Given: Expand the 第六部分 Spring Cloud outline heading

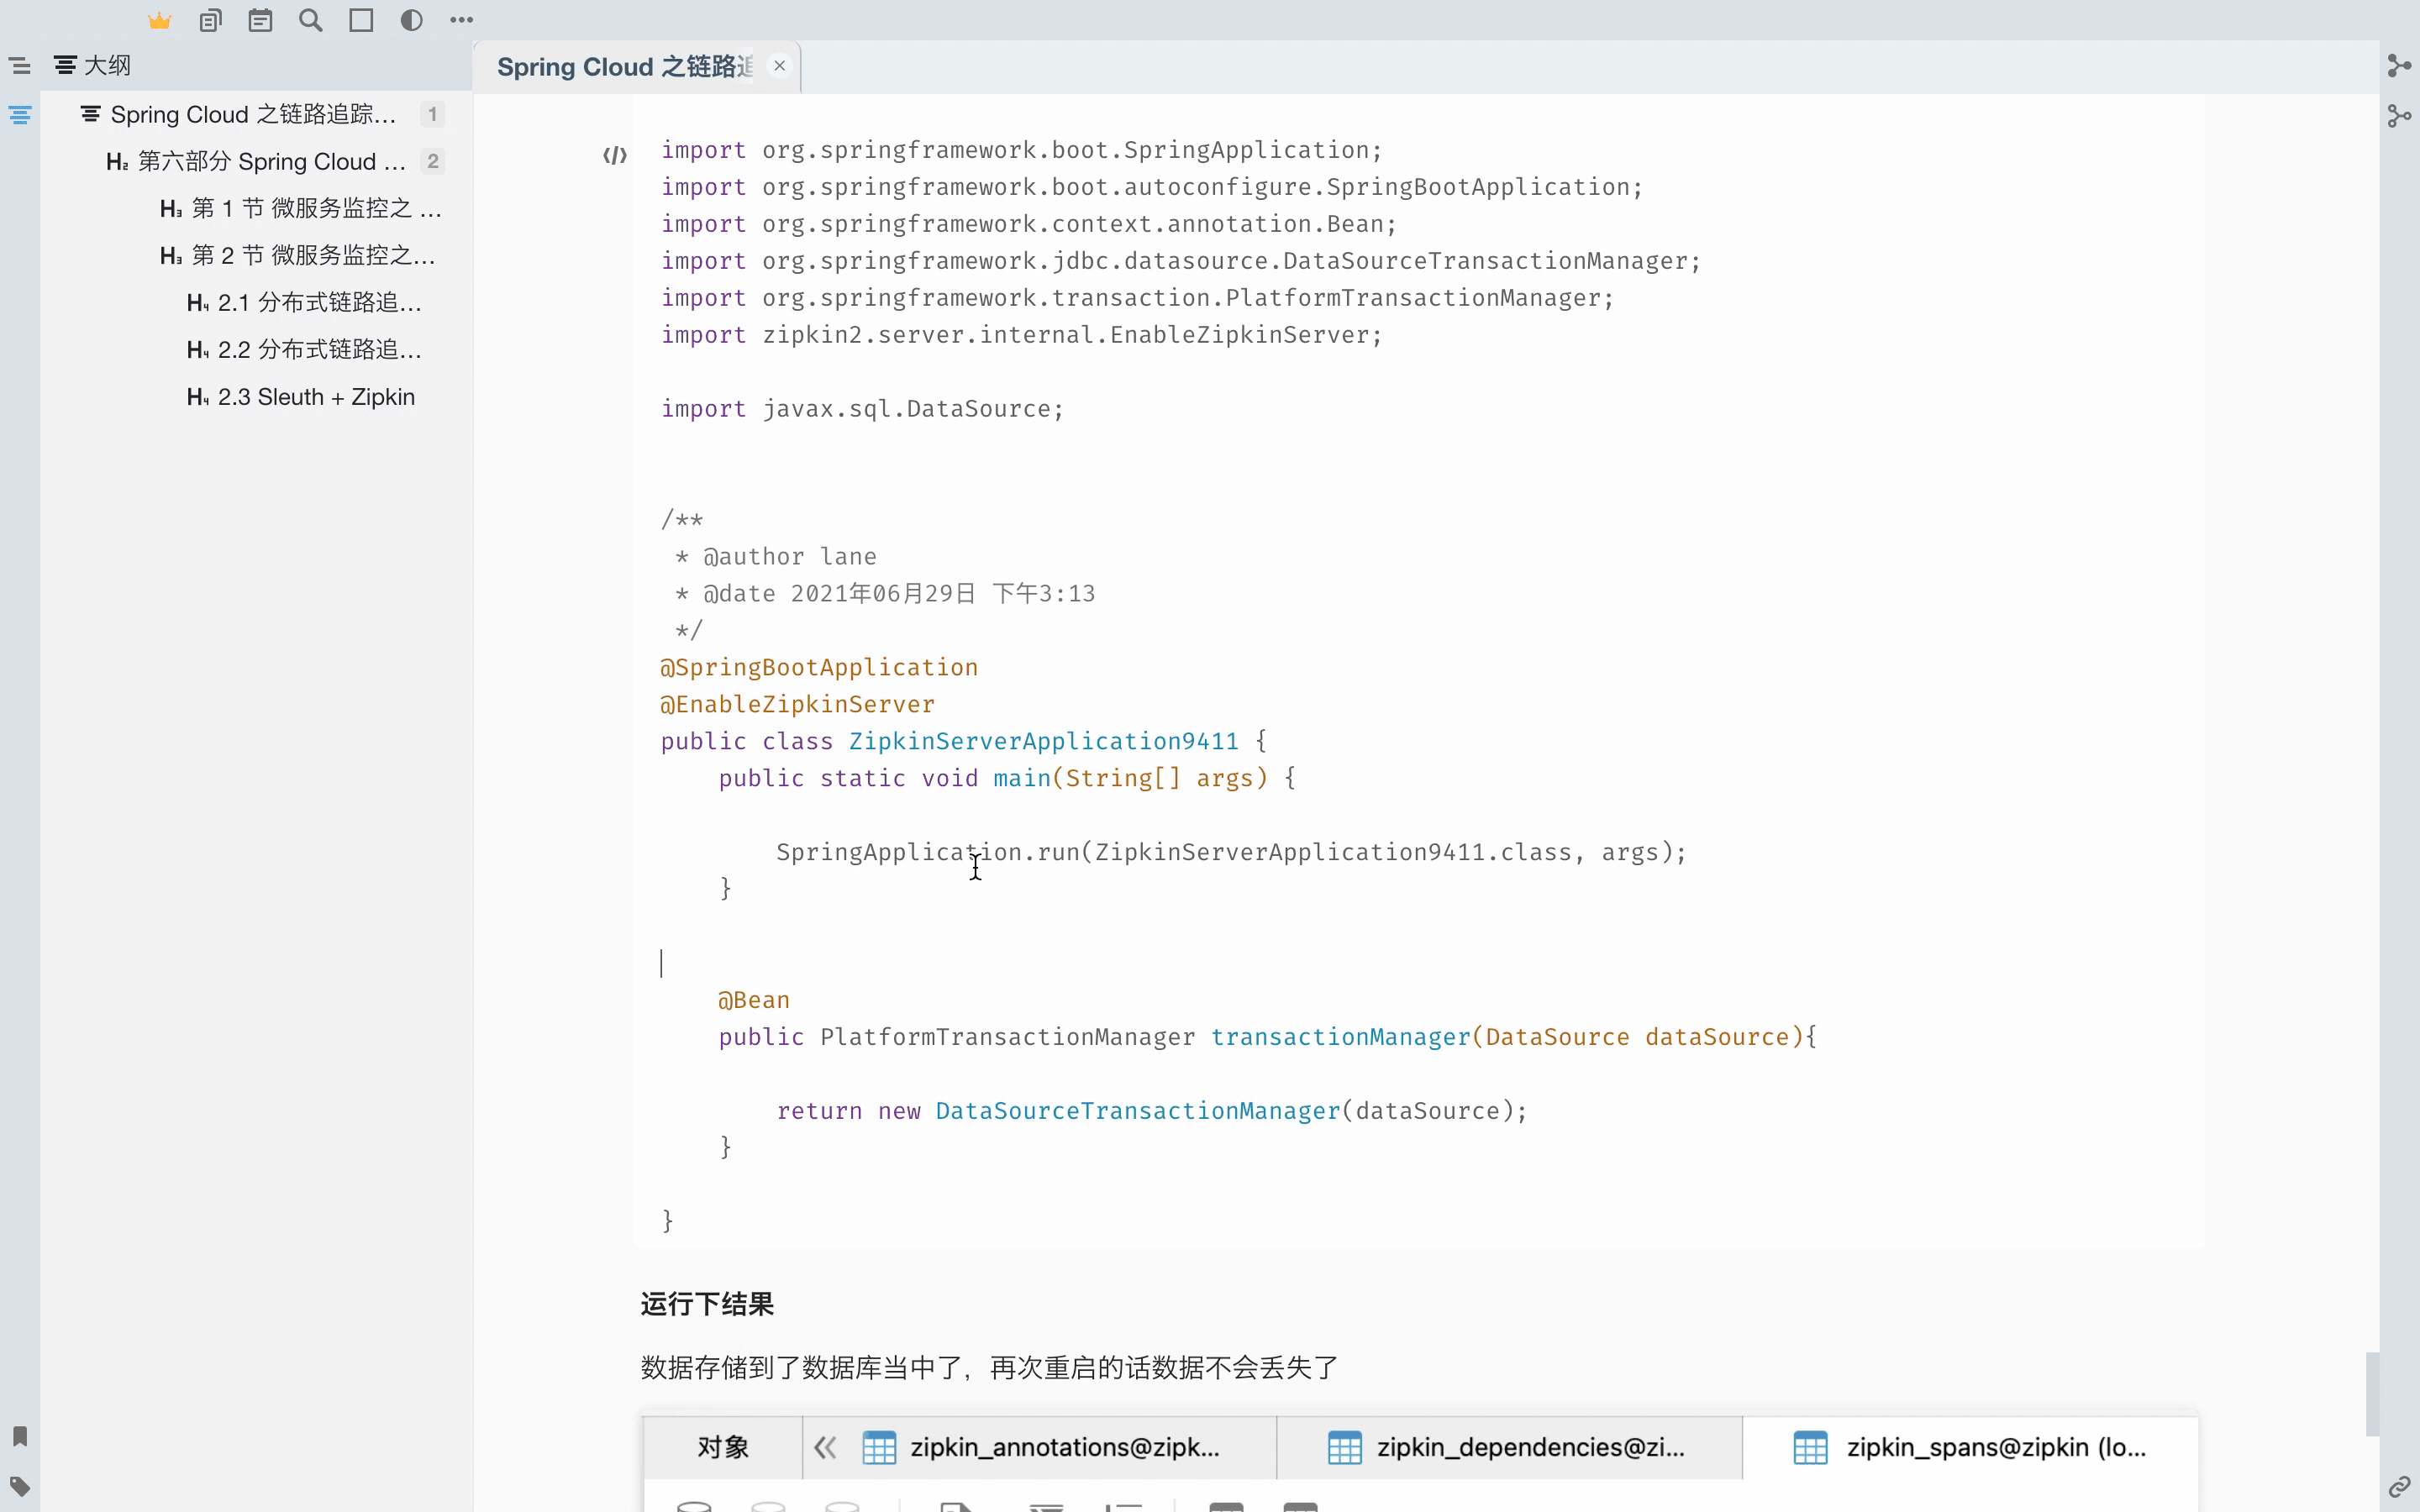Looking at the screenshot, I should click(270, 162).
